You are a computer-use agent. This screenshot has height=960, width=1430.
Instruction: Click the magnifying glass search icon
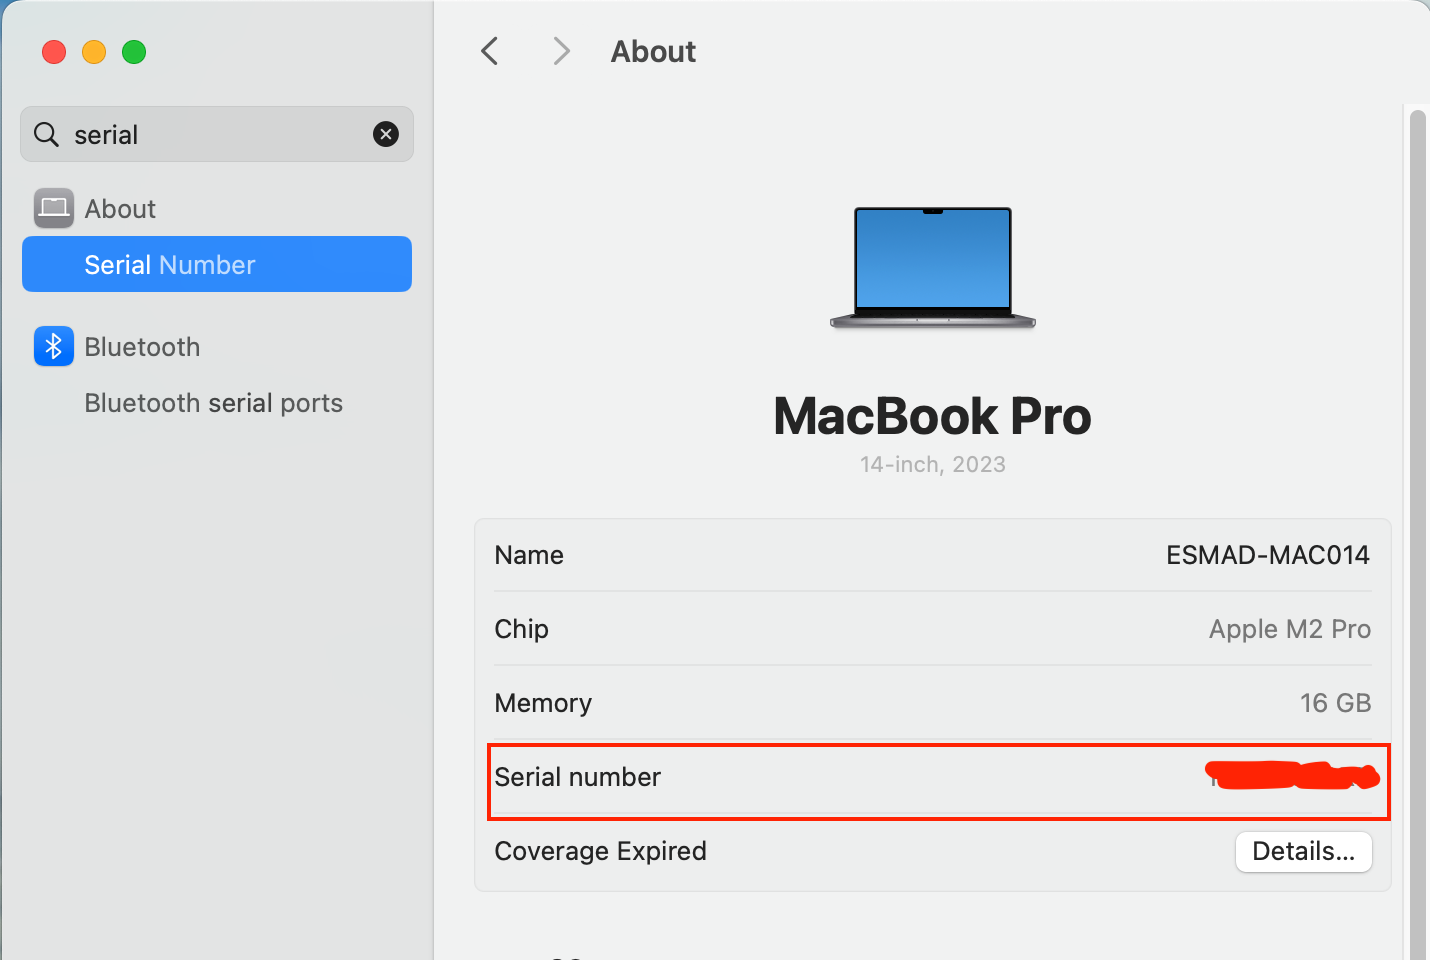pos(46,134)
